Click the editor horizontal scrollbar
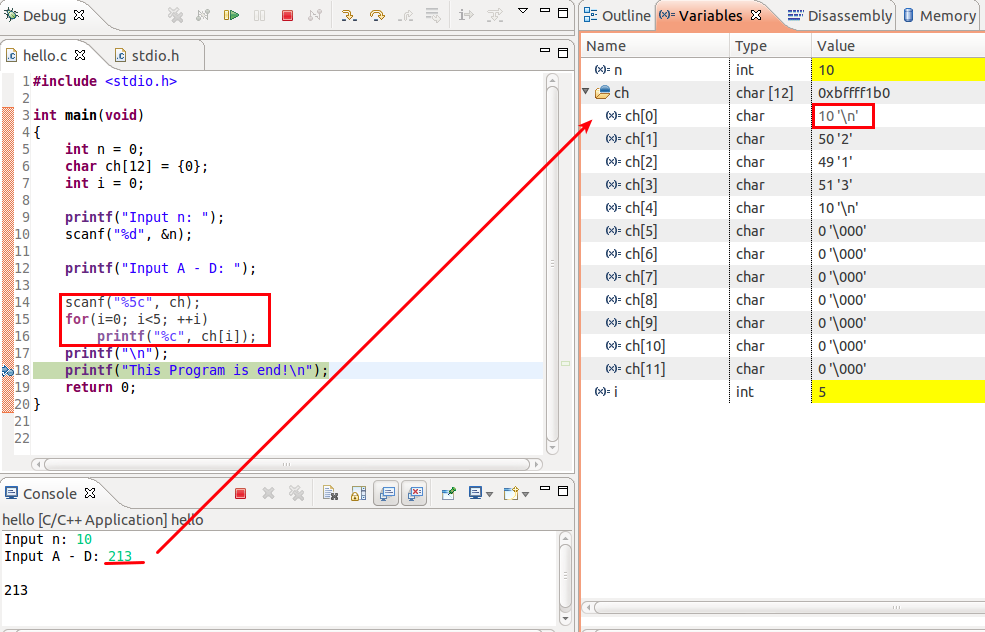Screen dimensions: 985x632 point(286,464)
